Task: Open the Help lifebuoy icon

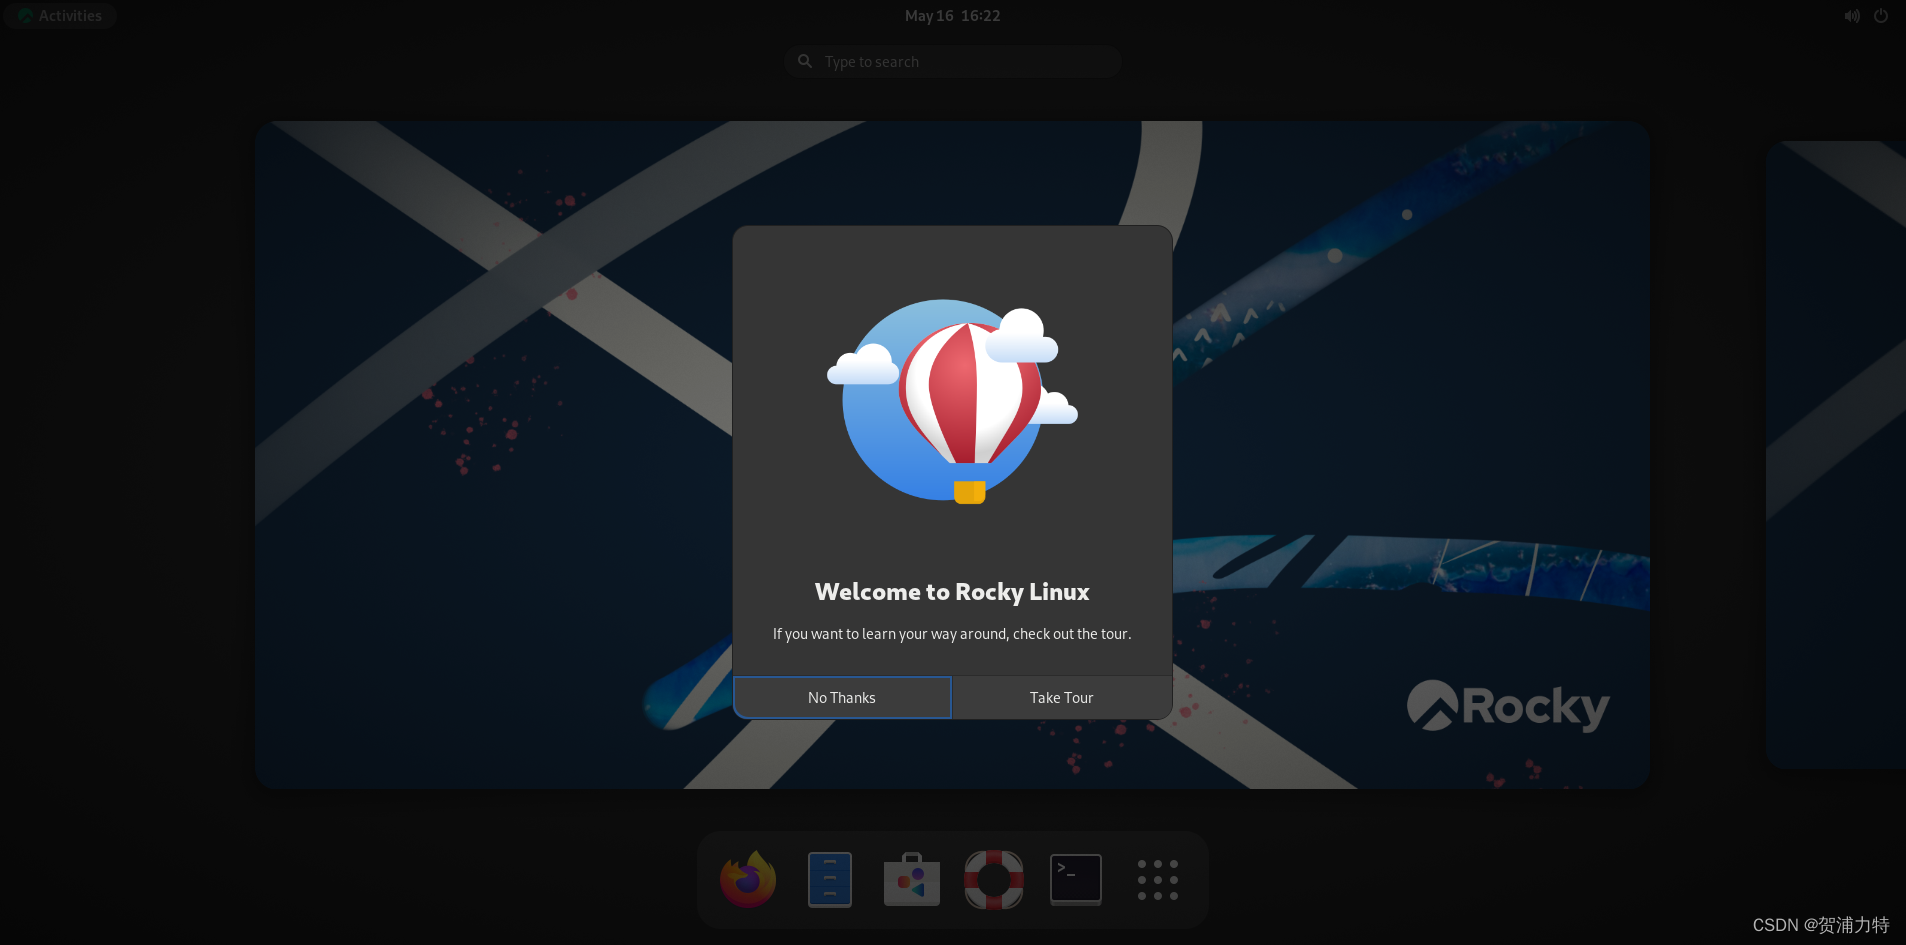Action: coord(994,880)
